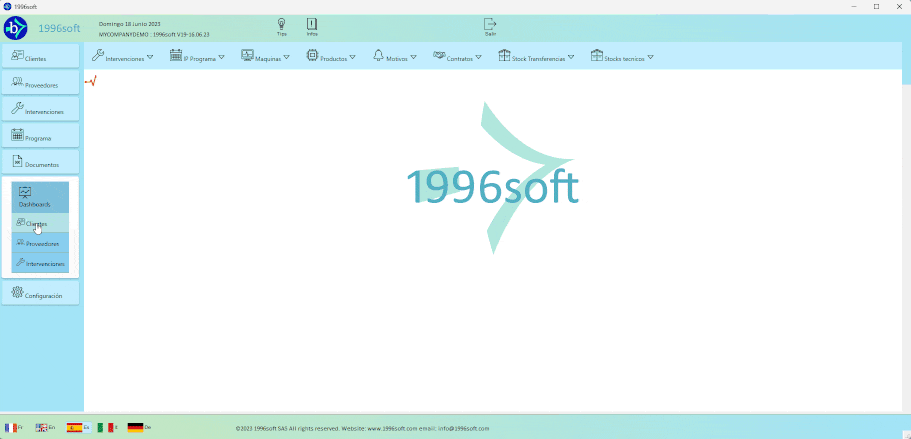Switch language to Italian flag
This screenshot has width=911, height=439.
(x=107, y=427)
